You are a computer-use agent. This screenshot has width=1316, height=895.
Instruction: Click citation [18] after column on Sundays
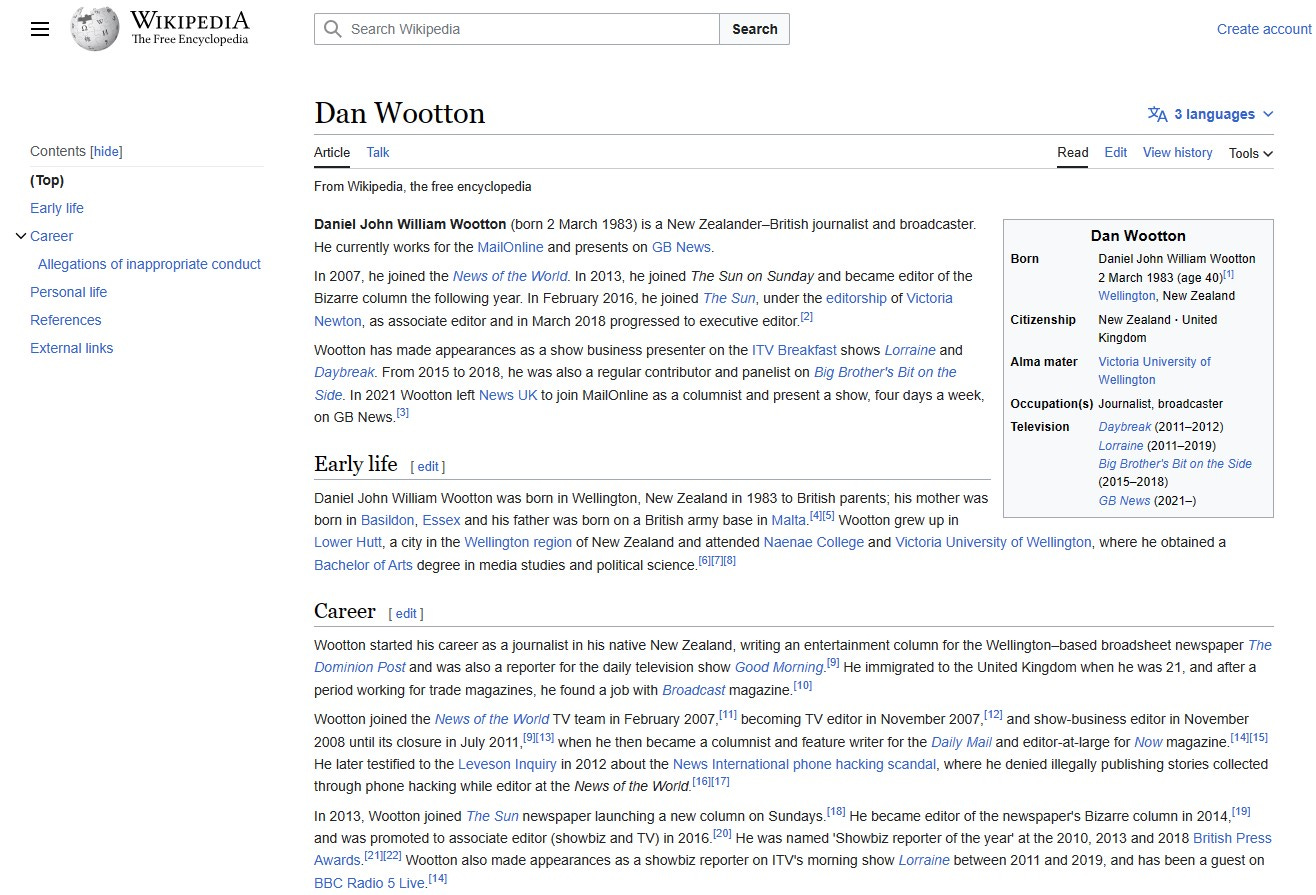point(836,812)
